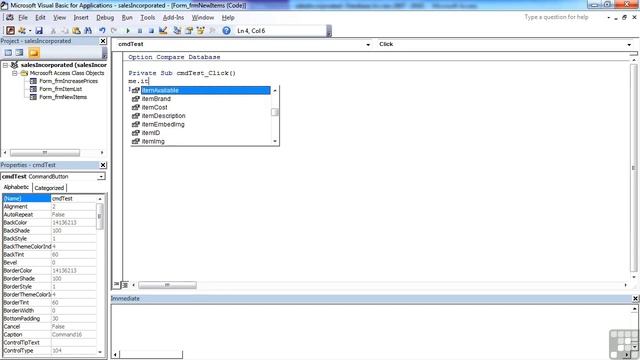
Task: Open the Tools menu
Action: click(x=147, y=18)
